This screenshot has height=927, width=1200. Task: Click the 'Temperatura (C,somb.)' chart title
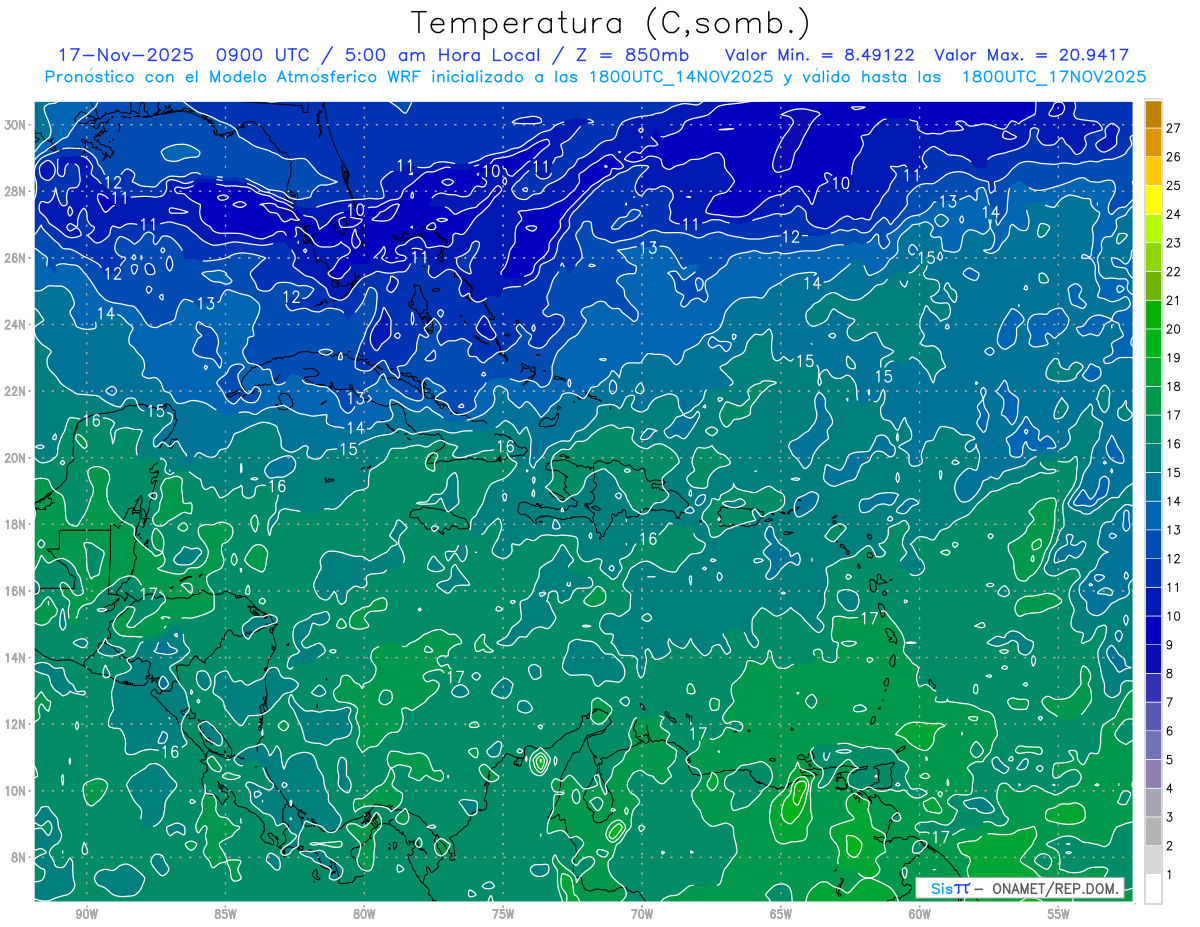pos(611,24)
